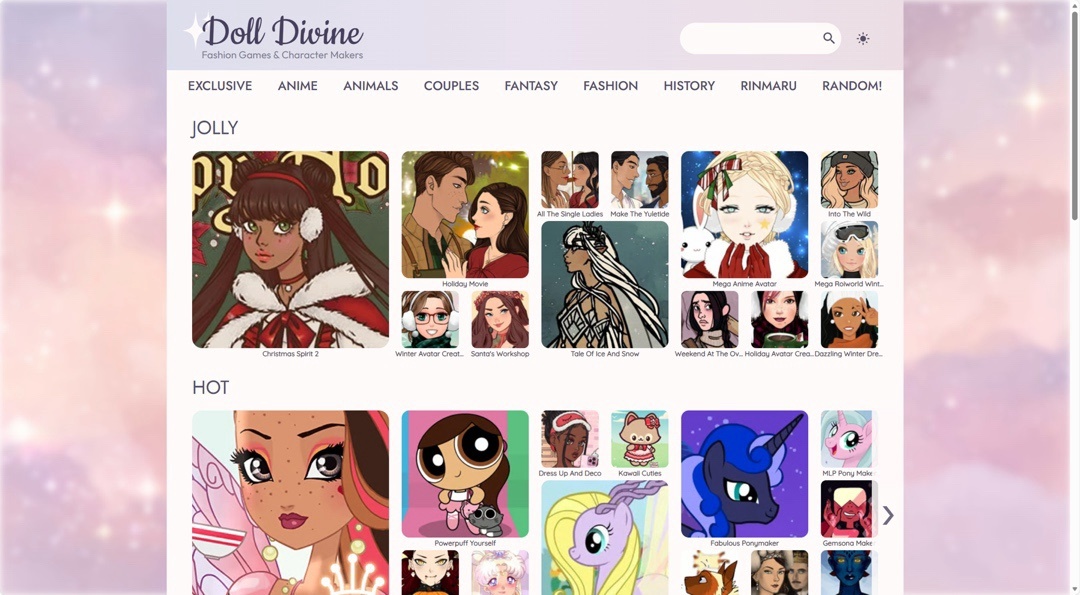
Task: Focus the search input field
Action: (x=751, y=39)
